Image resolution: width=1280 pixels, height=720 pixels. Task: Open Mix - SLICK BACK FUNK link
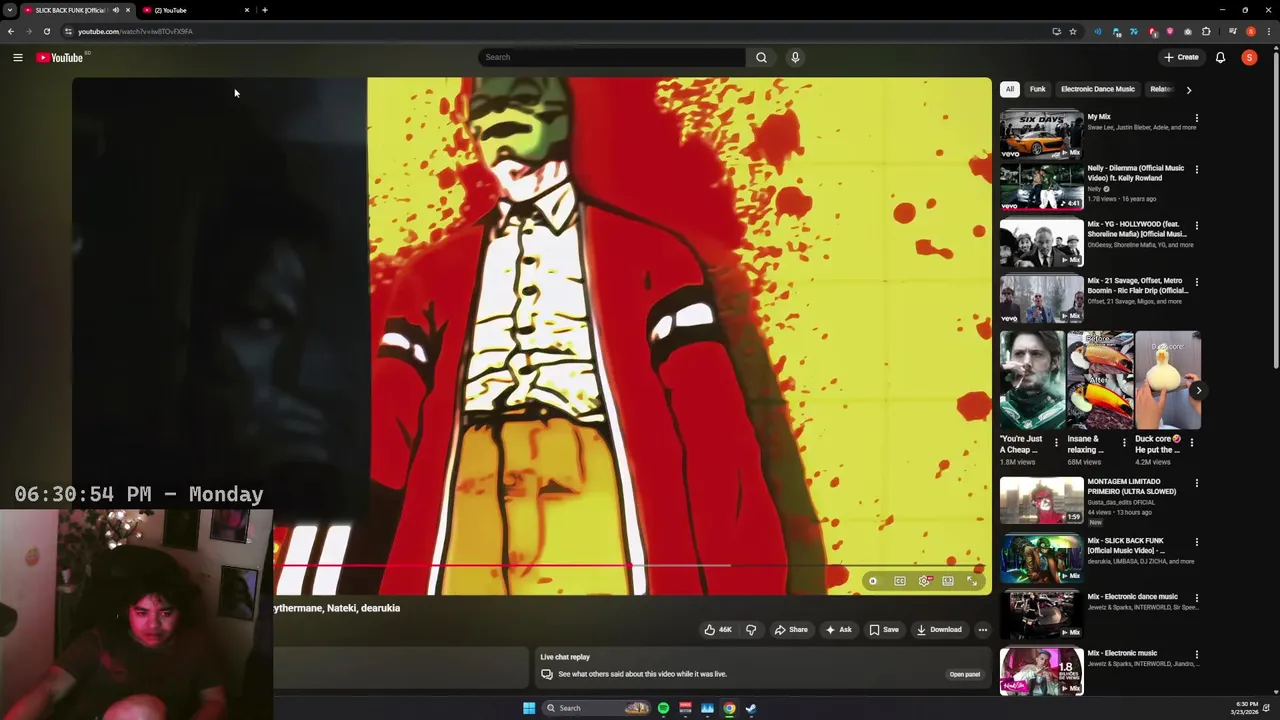pos(1126,546)
